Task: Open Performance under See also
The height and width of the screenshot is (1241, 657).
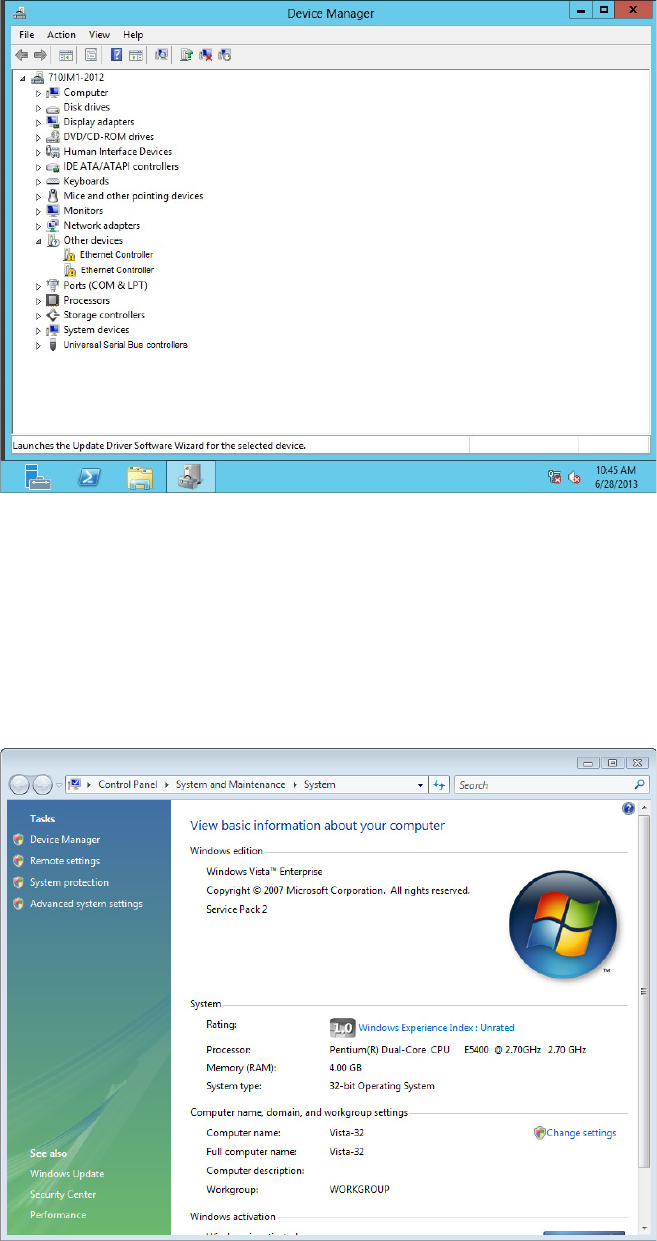Action: [x=58, y=1215]
